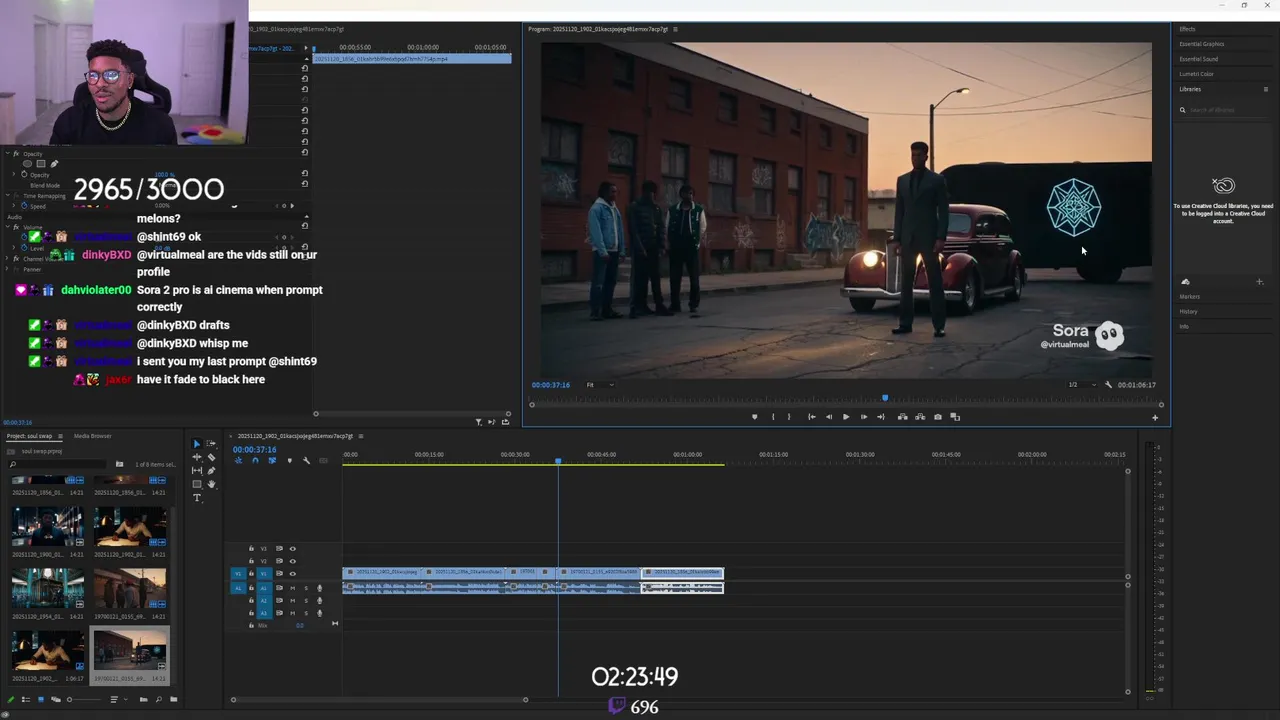Open the Effects panel
Viewport: 1280px width, 720px height.
(x=1187, y=29)
